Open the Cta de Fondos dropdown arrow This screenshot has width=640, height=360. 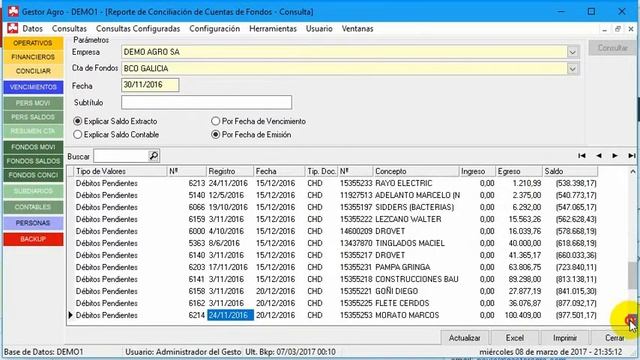(572, 69)
